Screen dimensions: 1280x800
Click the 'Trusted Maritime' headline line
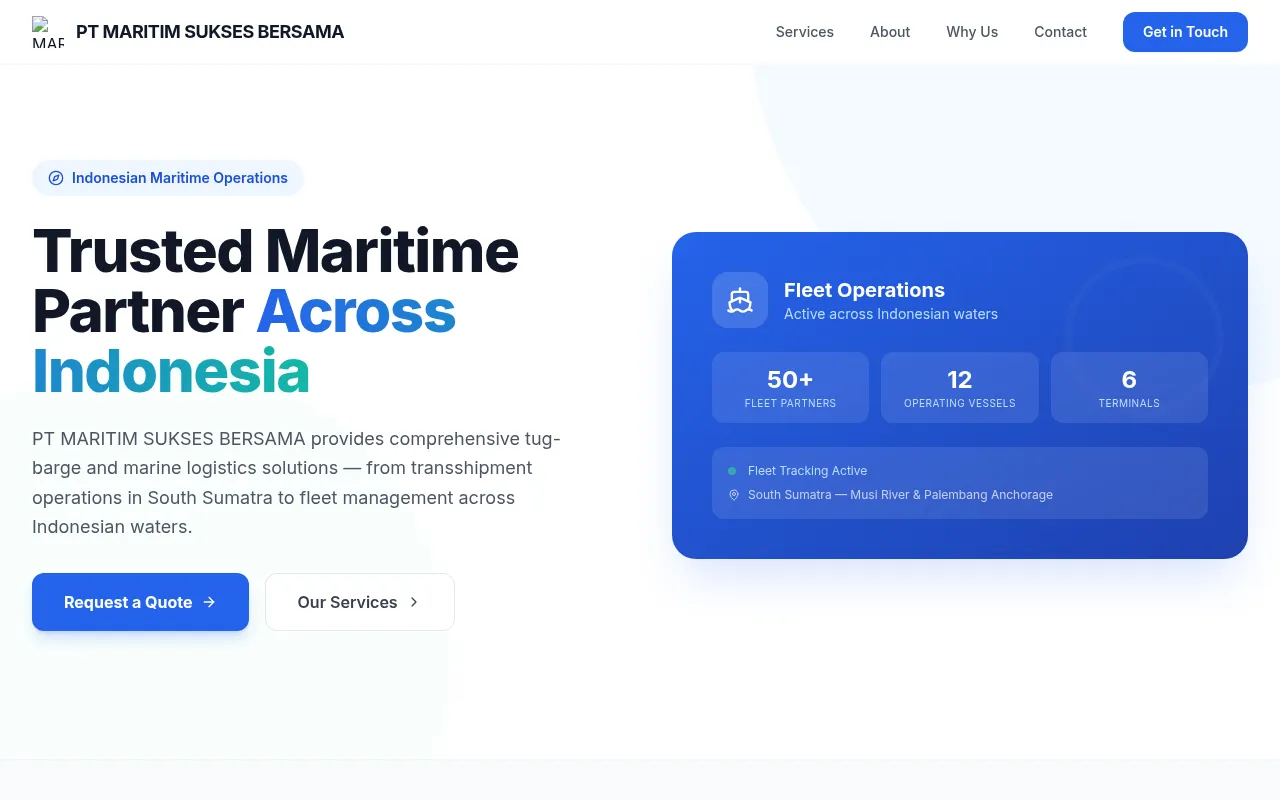pos(276,250)
